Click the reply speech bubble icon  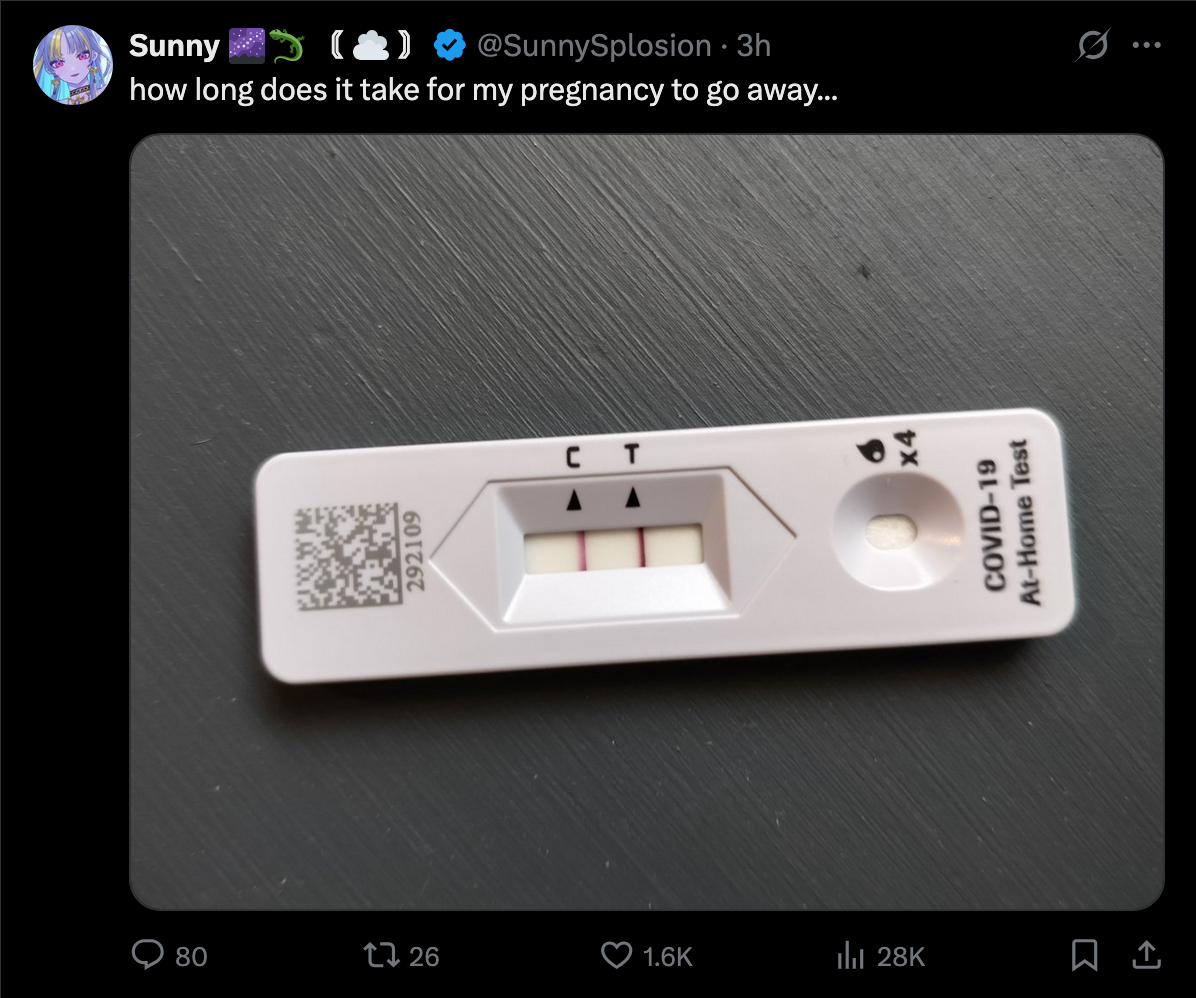(147, 956)
